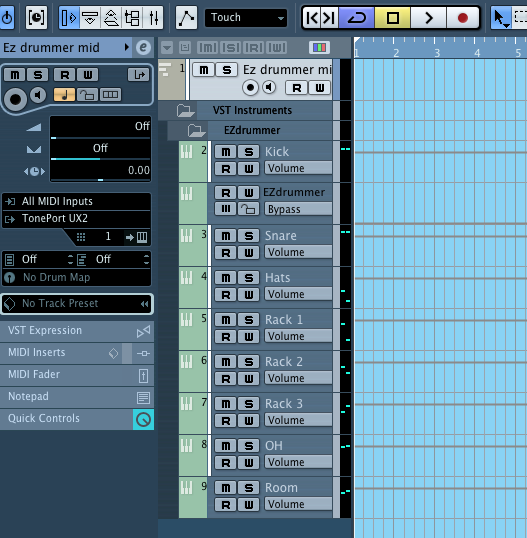Click the Go to next marker button

click(x=329, y=17)
